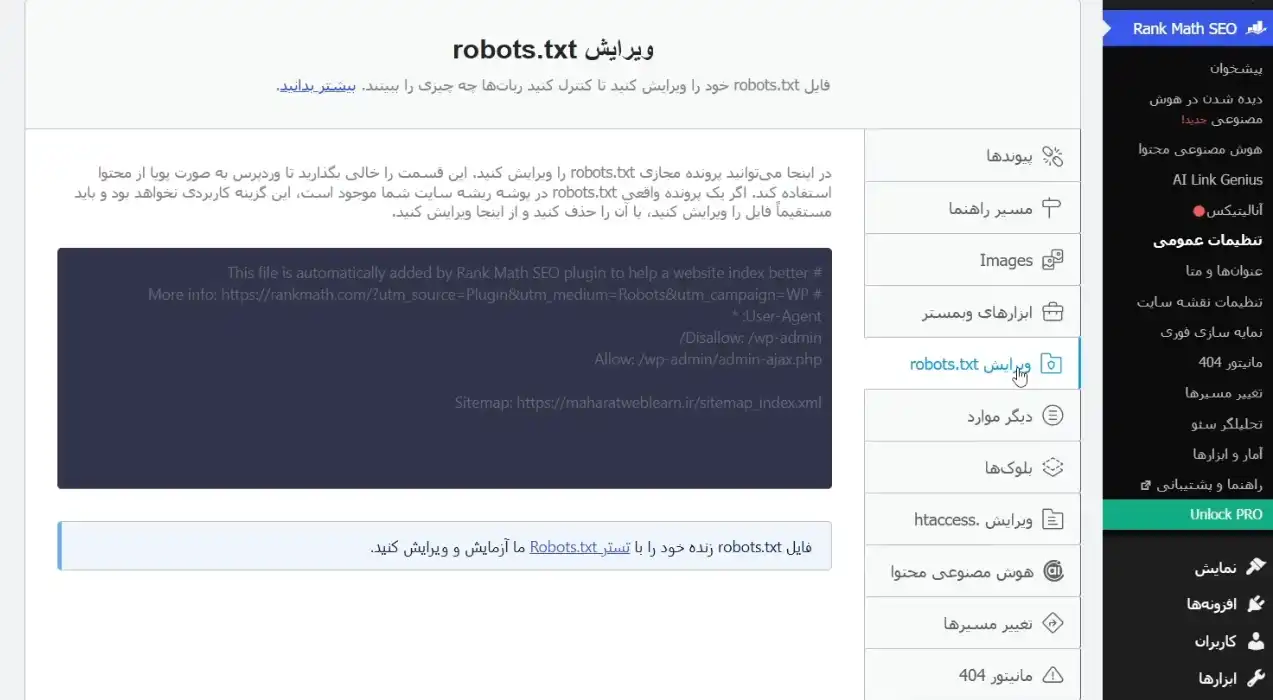Open the نمایش appearance menu
The image size is (1273, 700).
(x=1188, y=567)
